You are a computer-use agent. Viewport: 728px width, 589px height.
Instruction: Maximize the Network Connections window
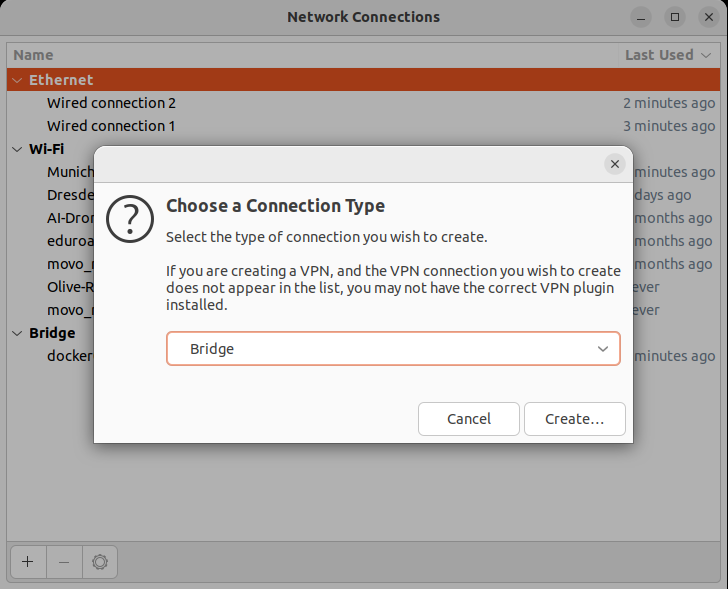pyautogui.click(x=675, y=17)
